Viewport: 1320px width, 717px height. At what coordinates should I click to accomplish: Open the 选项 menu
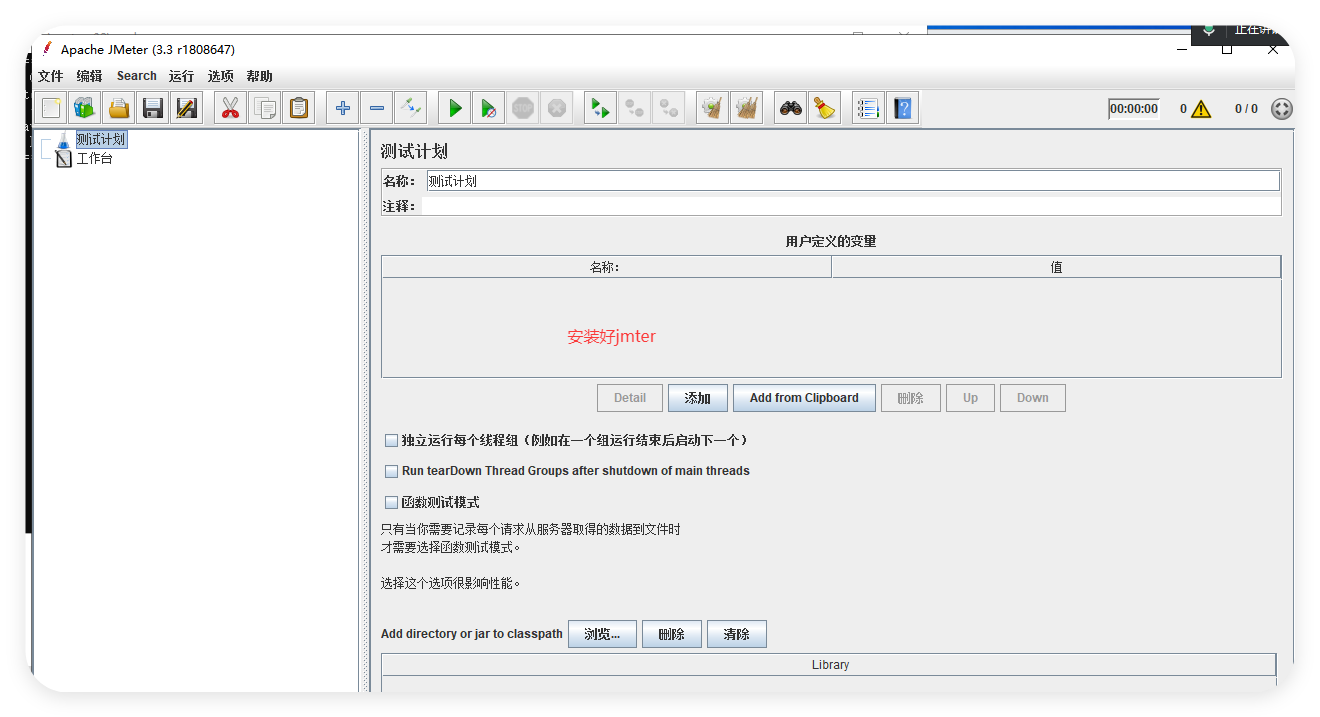point(221,76)
